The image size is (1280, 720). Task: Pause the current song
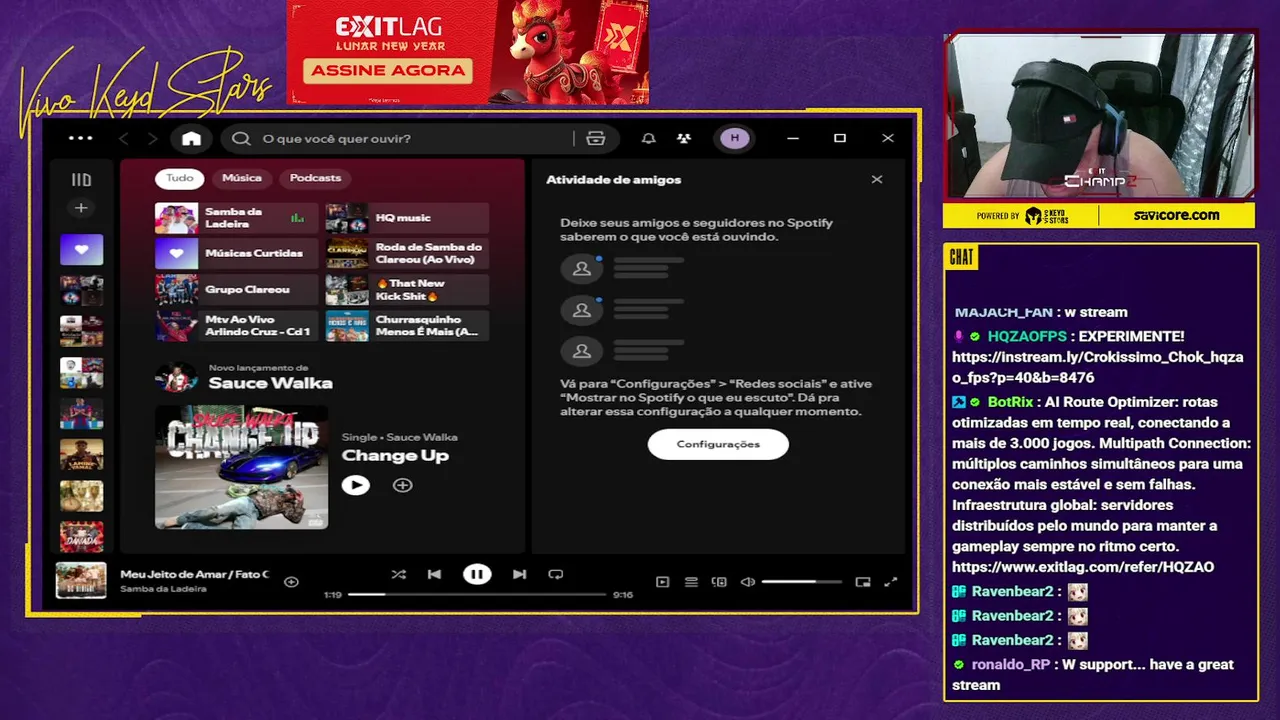pos(477,574)
